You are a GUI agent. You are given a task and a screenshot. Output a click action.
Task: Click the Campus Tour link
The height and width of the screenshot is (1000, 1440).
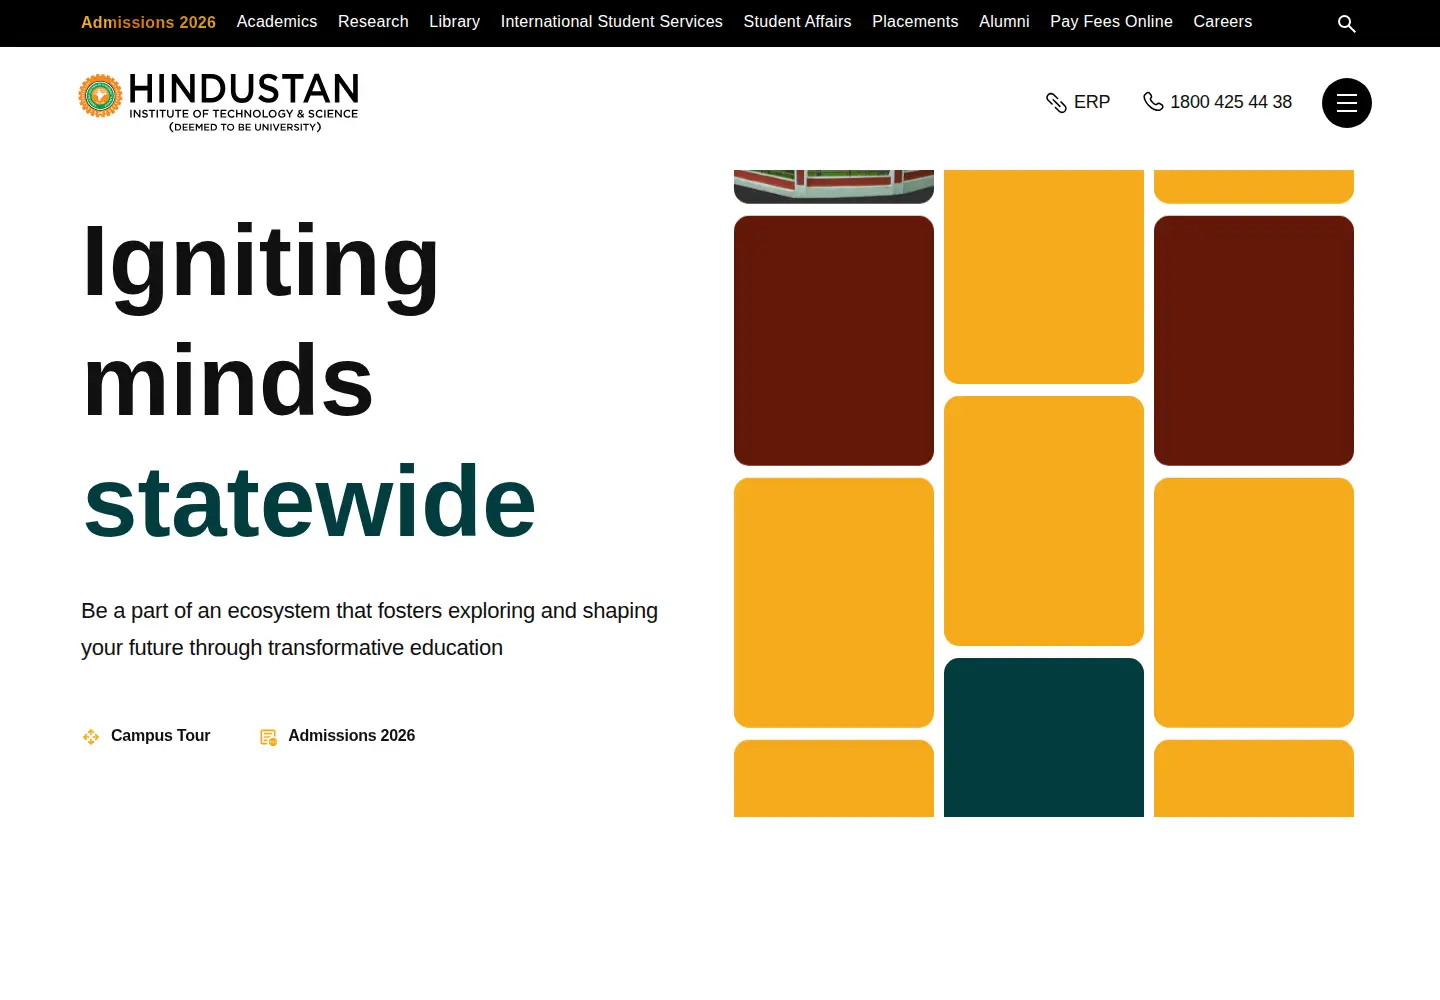[x=160, y=736]
